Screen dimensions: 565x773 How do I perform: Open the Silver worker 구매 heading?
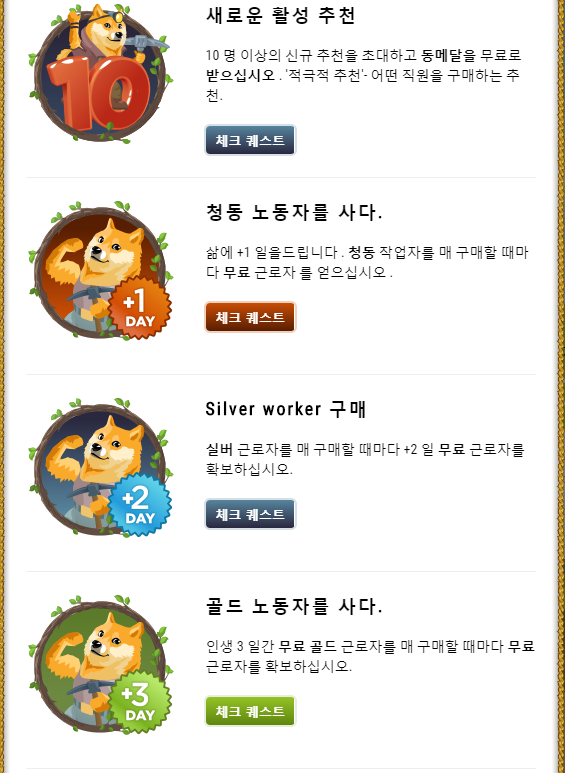(x=286, y=409)
